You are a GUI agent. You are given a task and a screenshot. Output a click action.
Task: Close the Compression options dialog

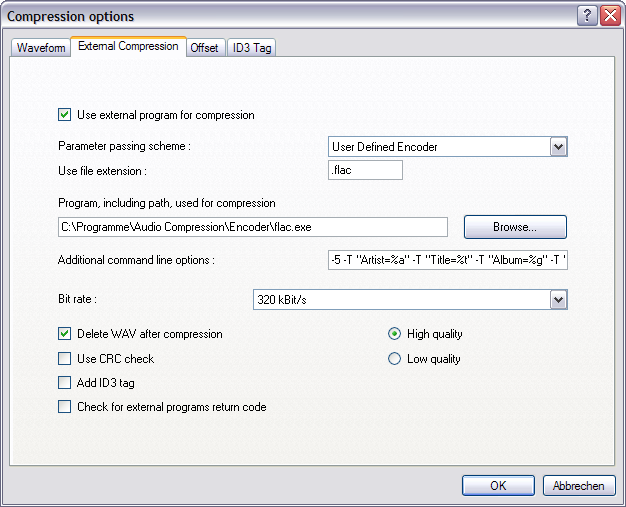click(x=611, y=16)
